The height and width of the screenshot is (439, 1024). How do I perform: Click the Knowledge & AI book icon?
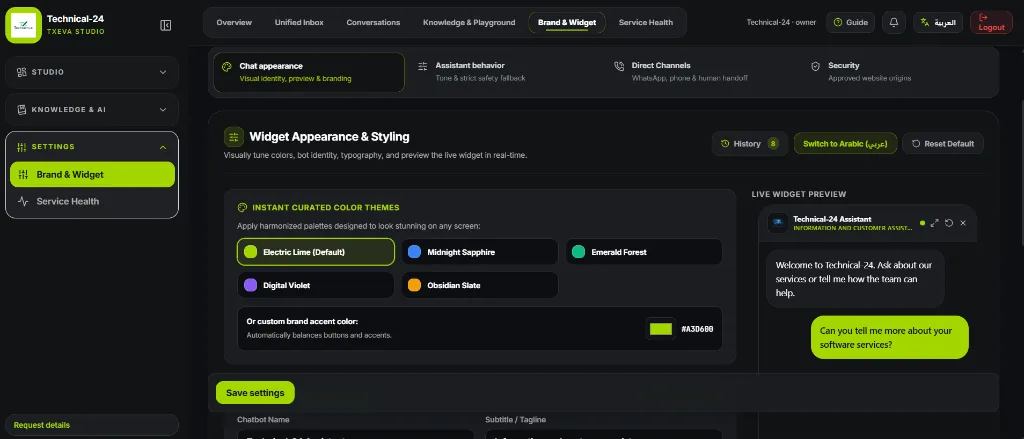pos(22,110)
